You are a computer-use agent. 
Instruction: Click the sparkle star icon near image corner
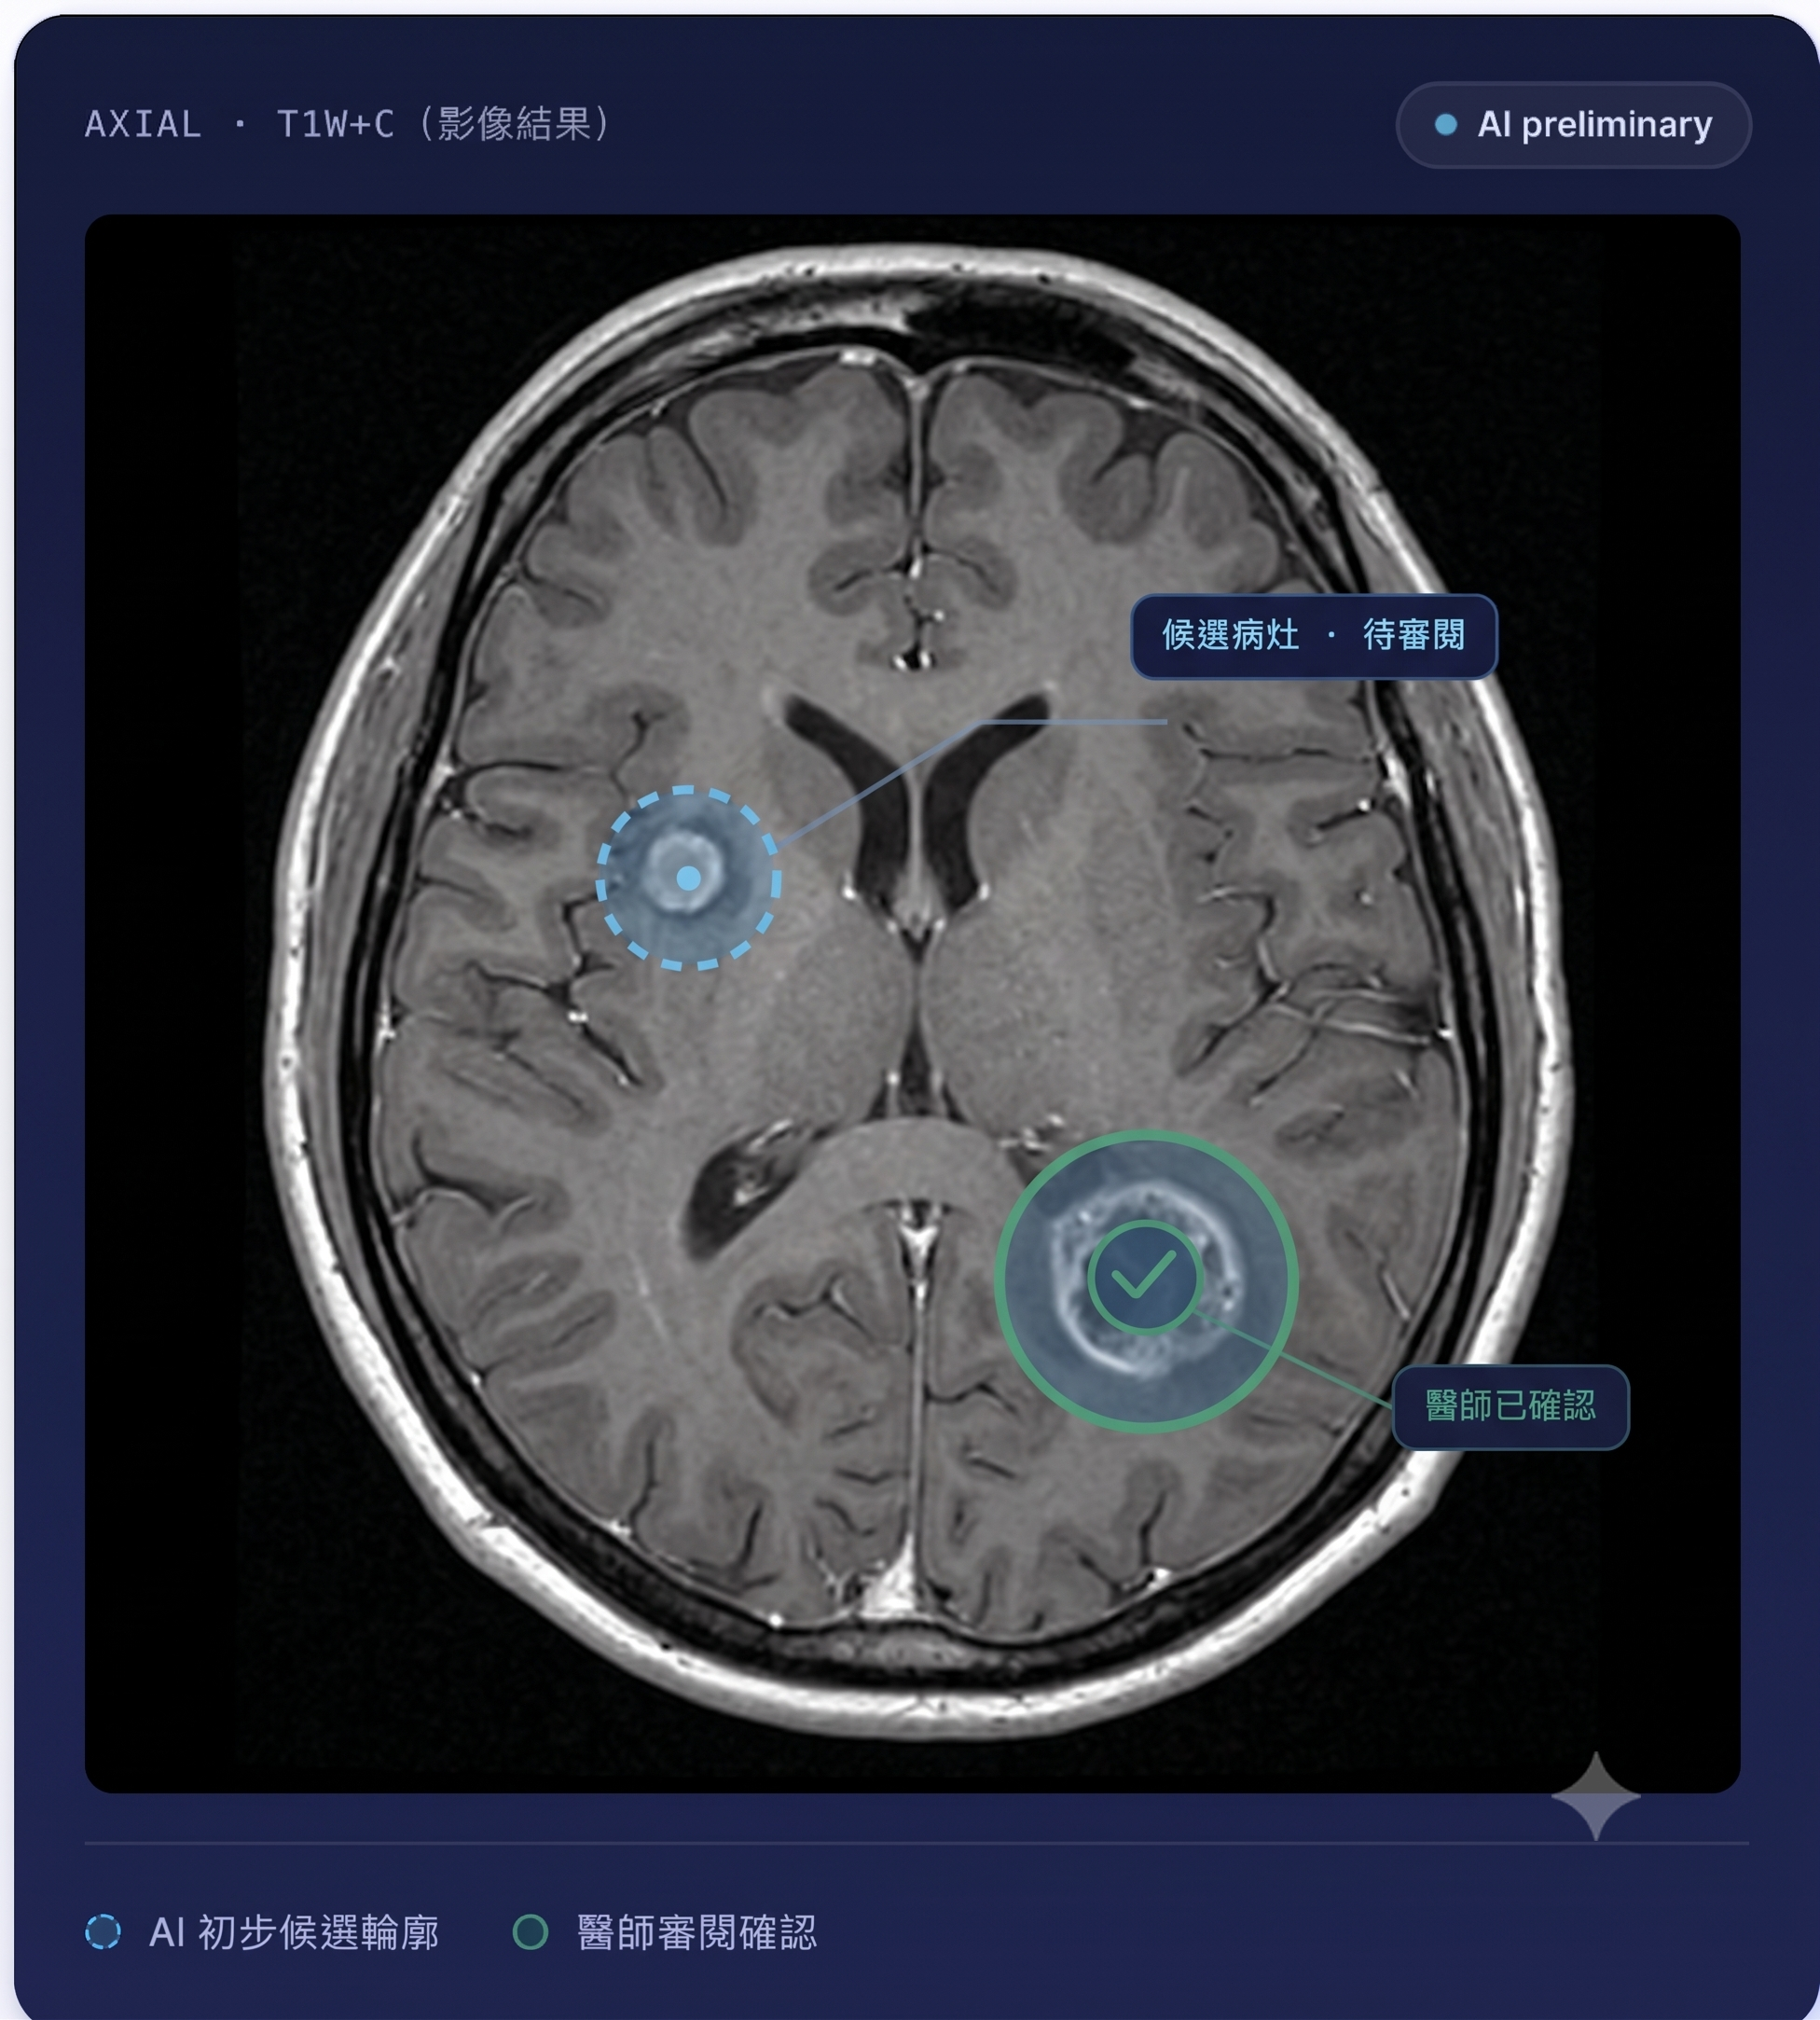[1596, 1797]
